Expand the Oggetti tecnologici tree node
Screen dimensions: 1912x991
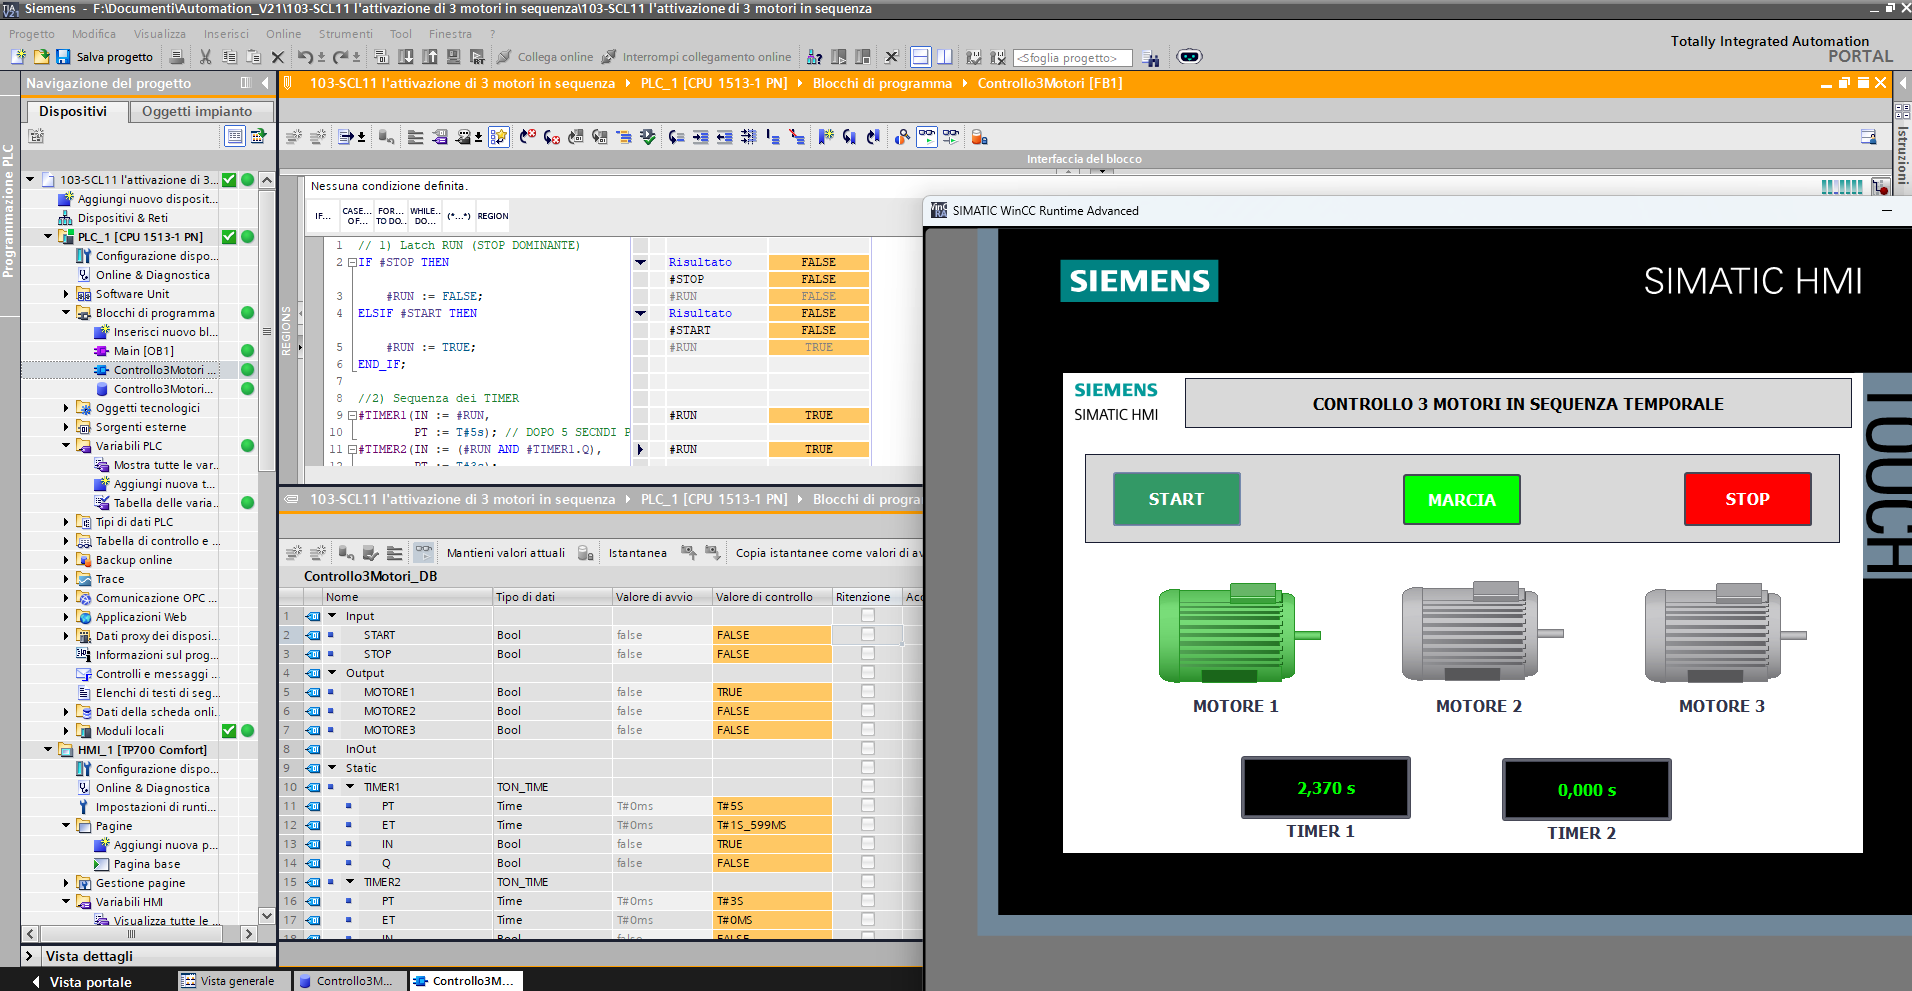[67, 408]
